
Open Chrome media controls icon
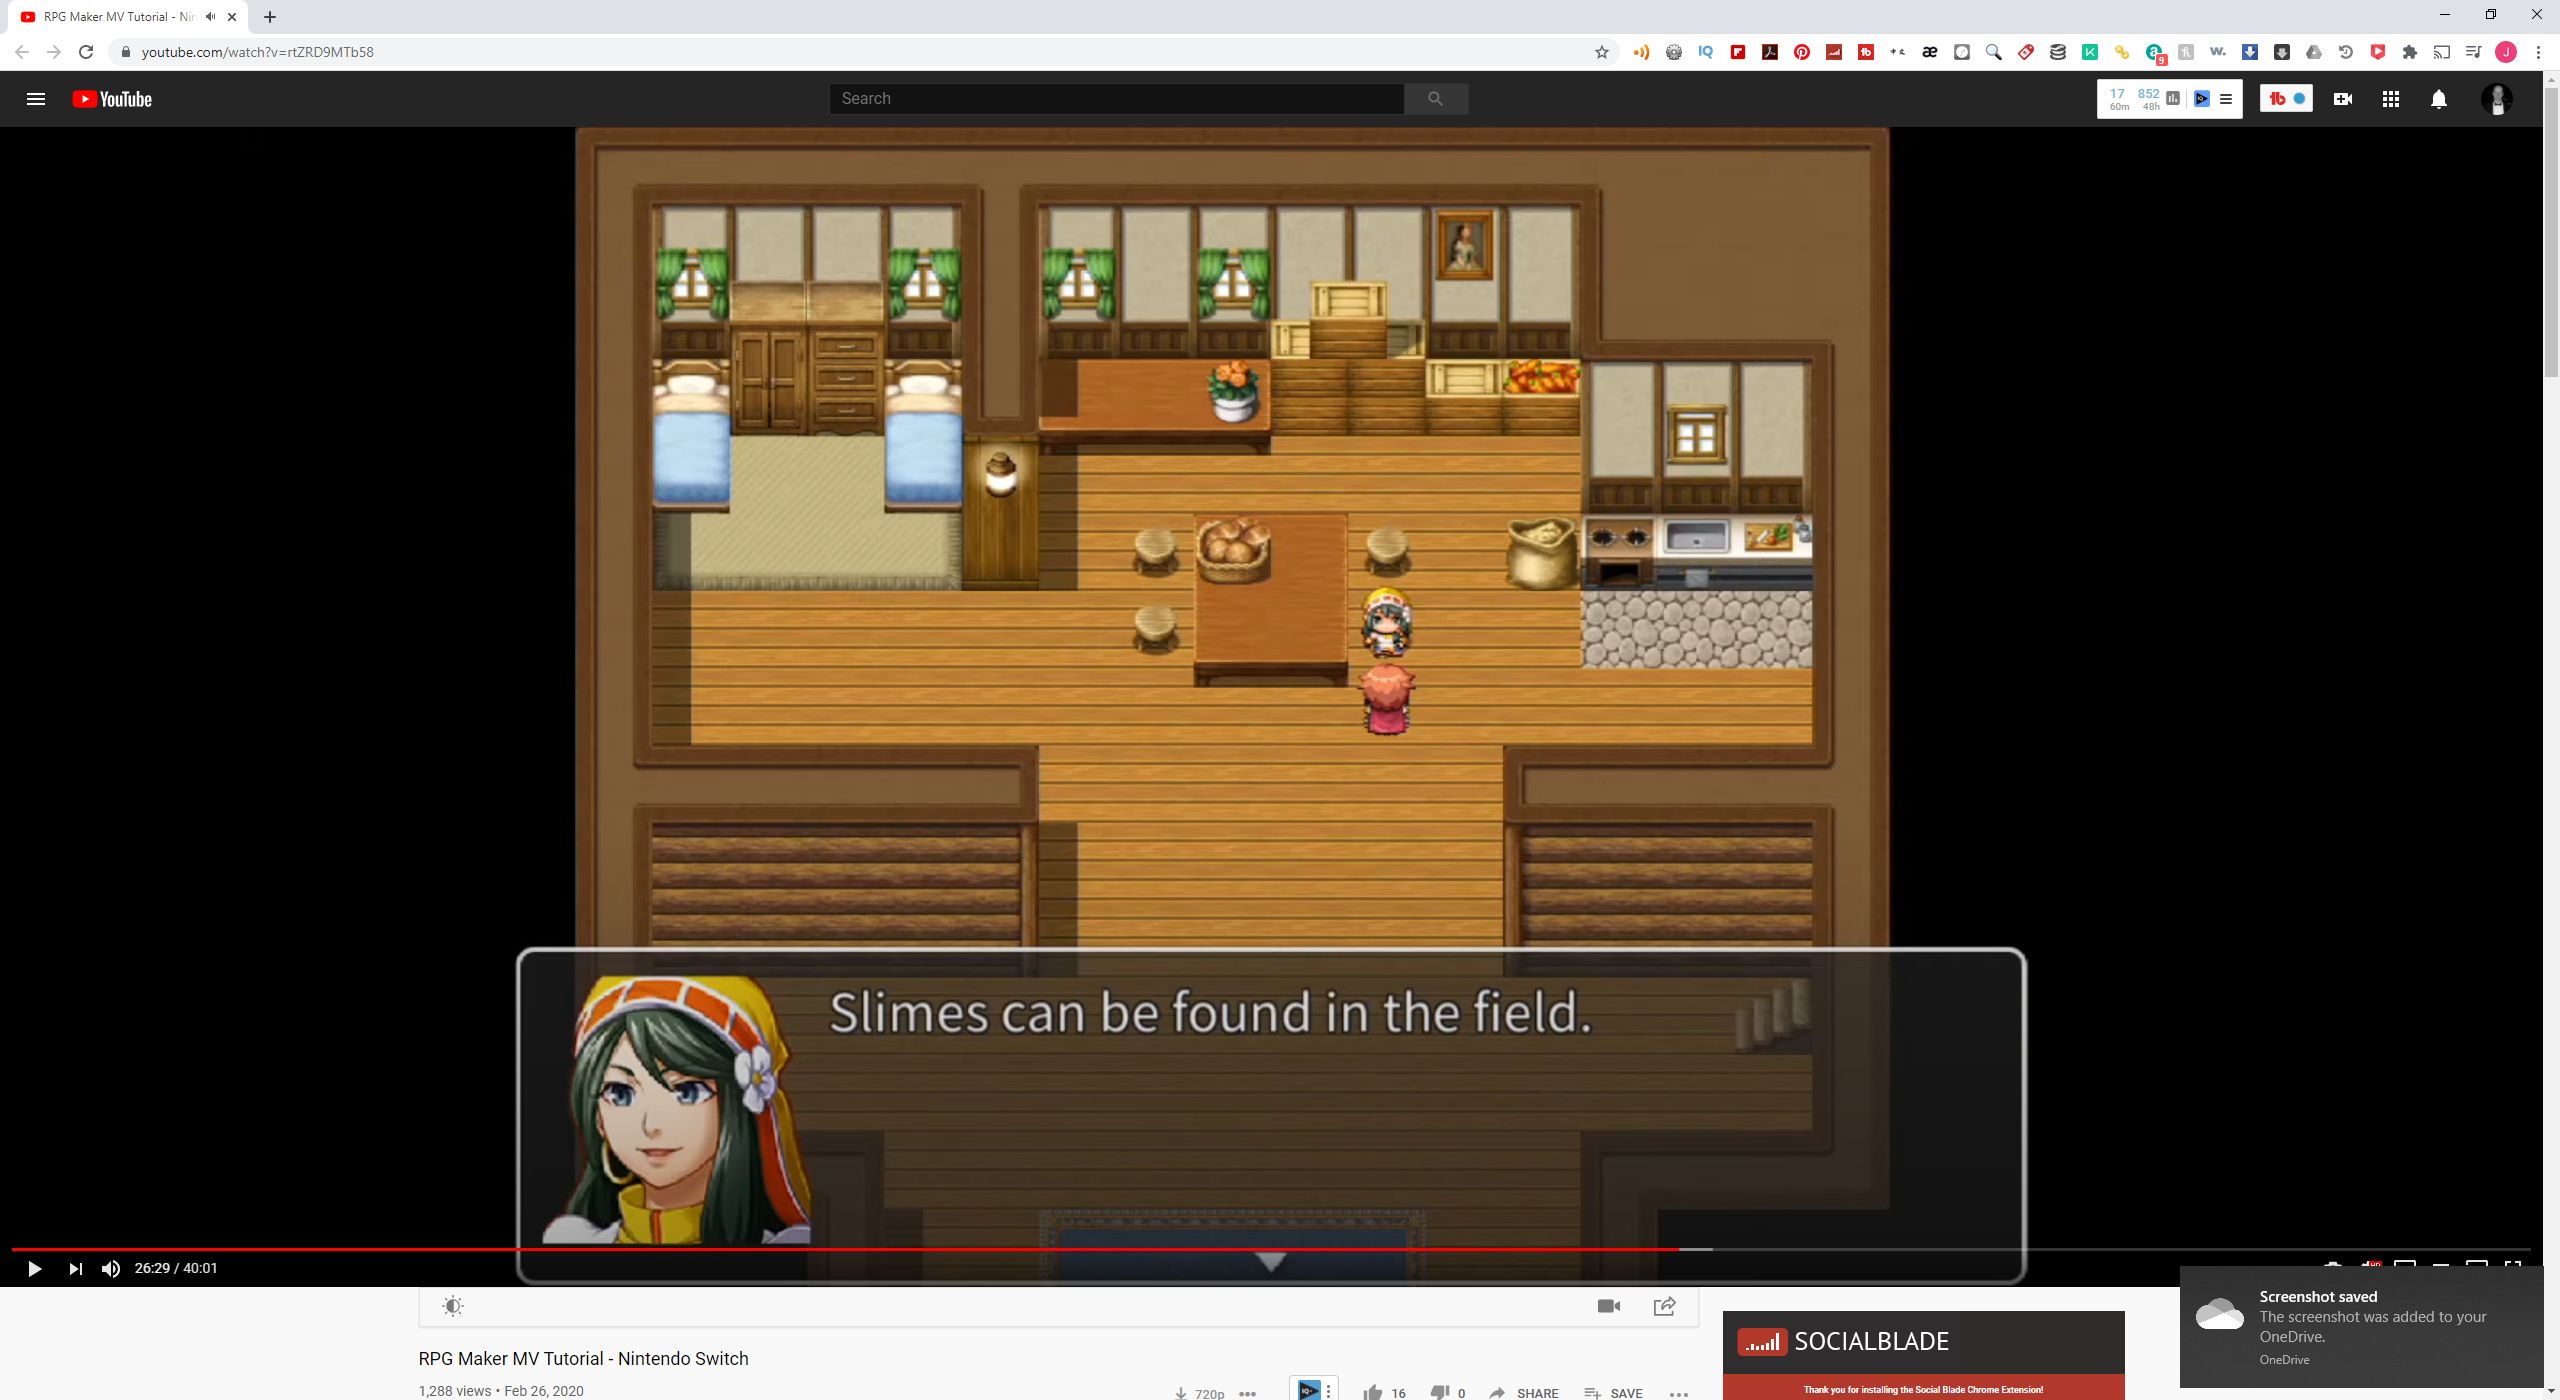click(2474, 52)
